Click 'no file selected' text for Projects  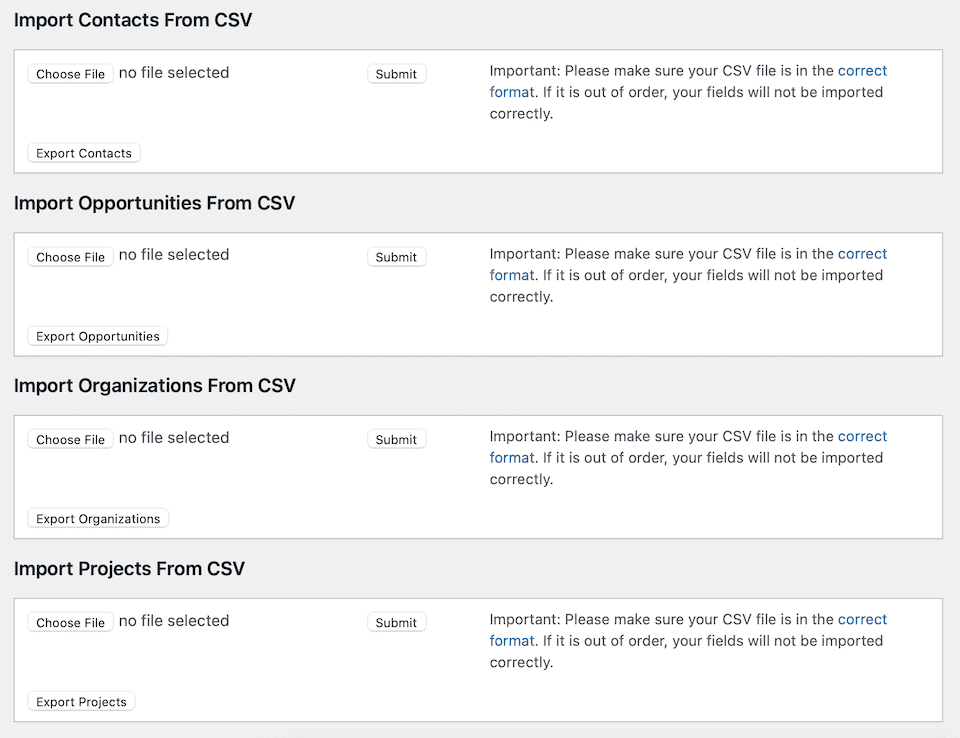click(174, 621)
